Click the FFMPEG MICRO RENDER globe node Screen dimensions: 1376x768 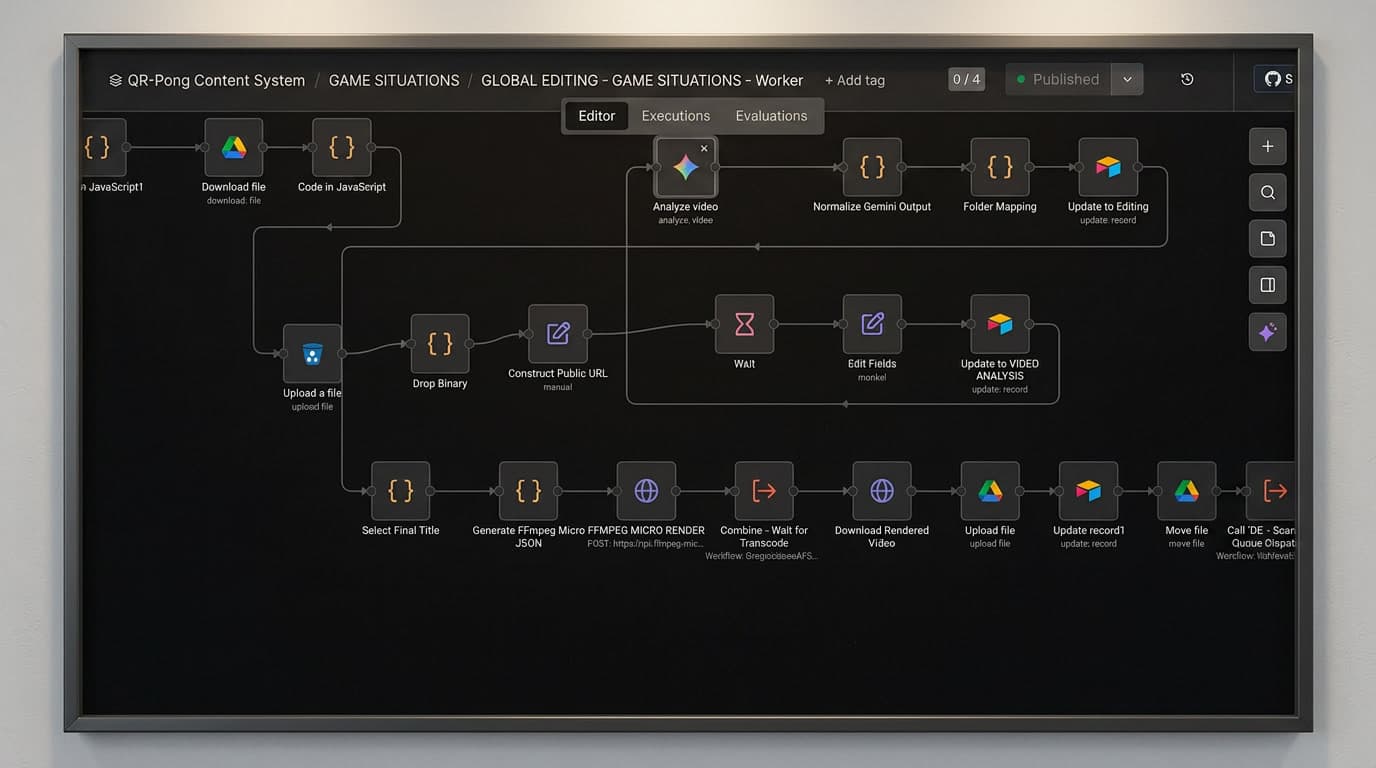pos(646,490)
